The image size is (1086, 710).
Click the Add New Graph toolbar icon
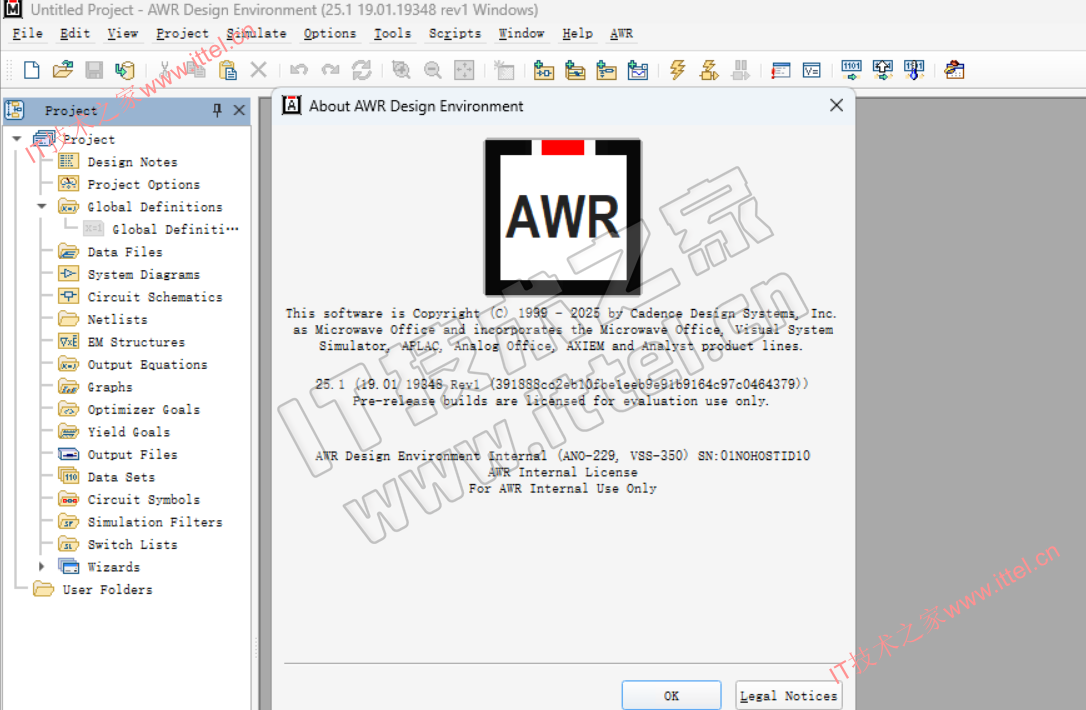pos(638,70)
